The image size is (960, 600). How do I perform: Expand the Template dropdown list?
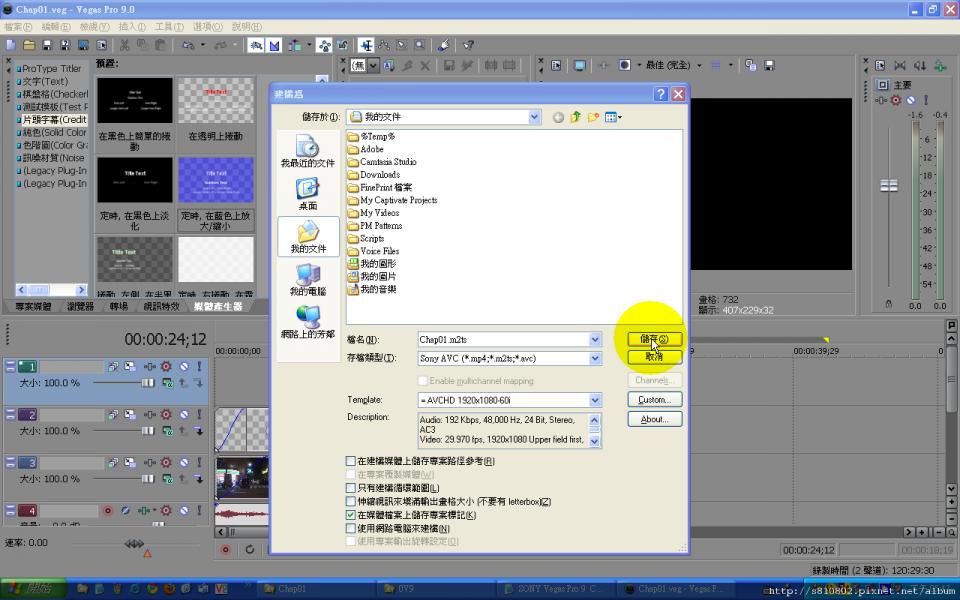[x=595, y=400]
